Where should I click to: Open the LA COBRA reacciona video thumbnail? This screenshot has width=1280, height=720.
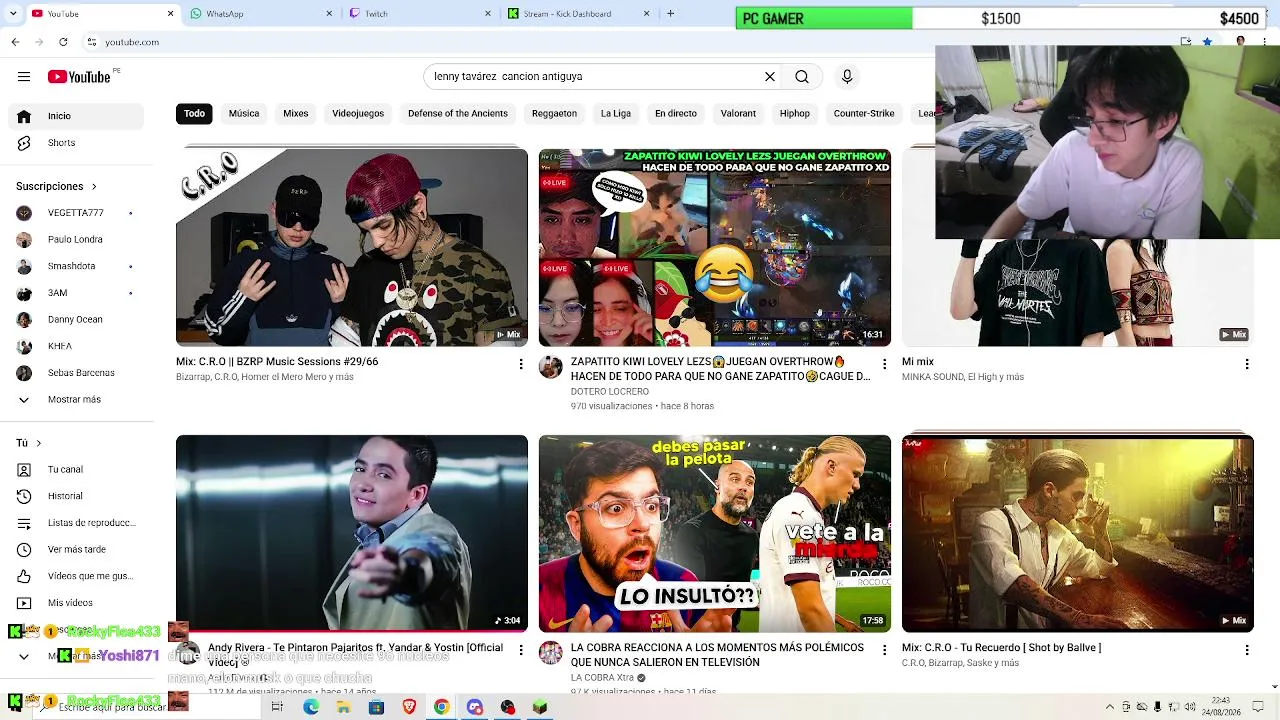715,534
